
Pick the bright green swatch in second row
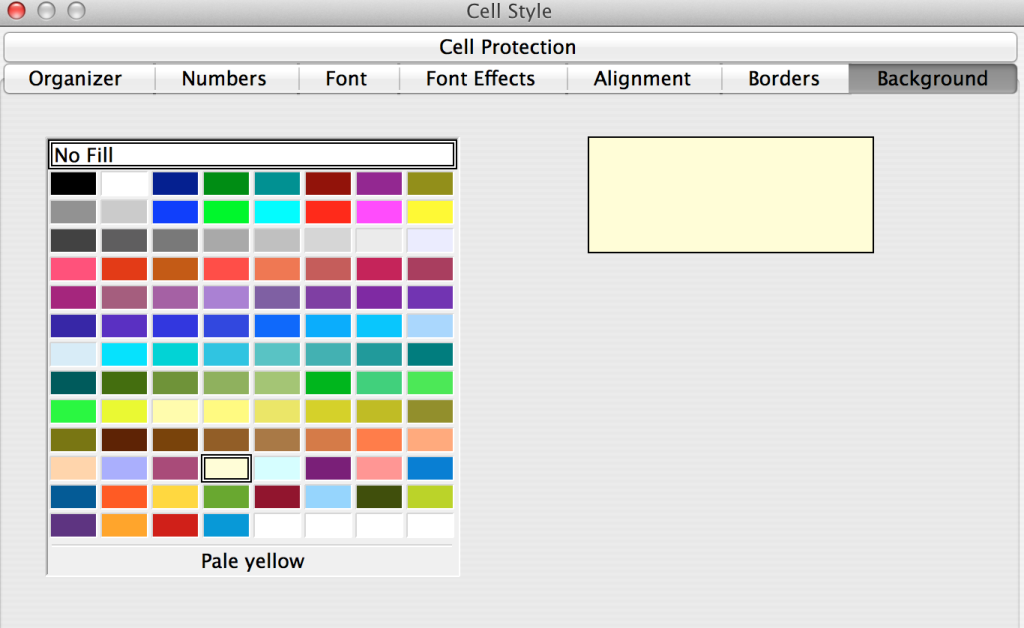point(226,212)
